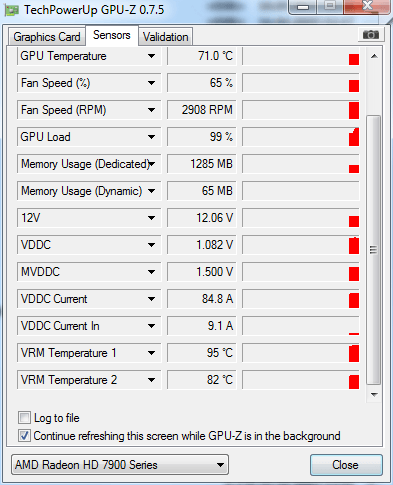Click the VRM Temperature 2 graph bar
393x485 pixels.
(354, 382)
